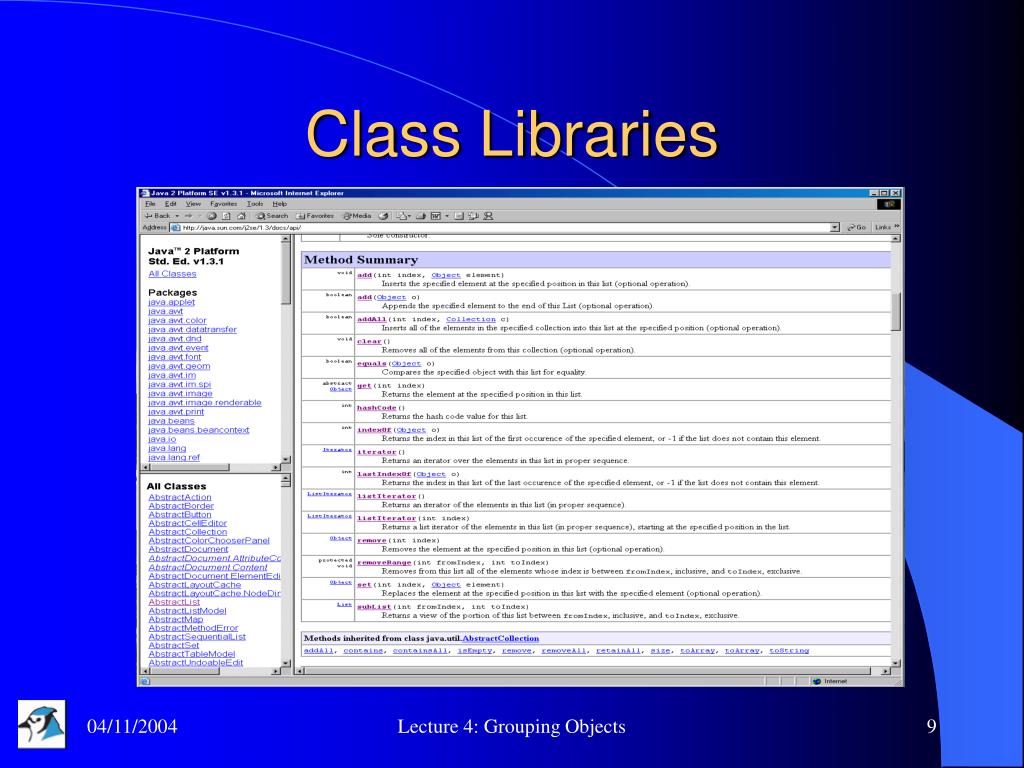The height and width of the screenshot is (768, 1024).
Task: Click the Internet zone indicator in status bar
Action: click(829, 681)
